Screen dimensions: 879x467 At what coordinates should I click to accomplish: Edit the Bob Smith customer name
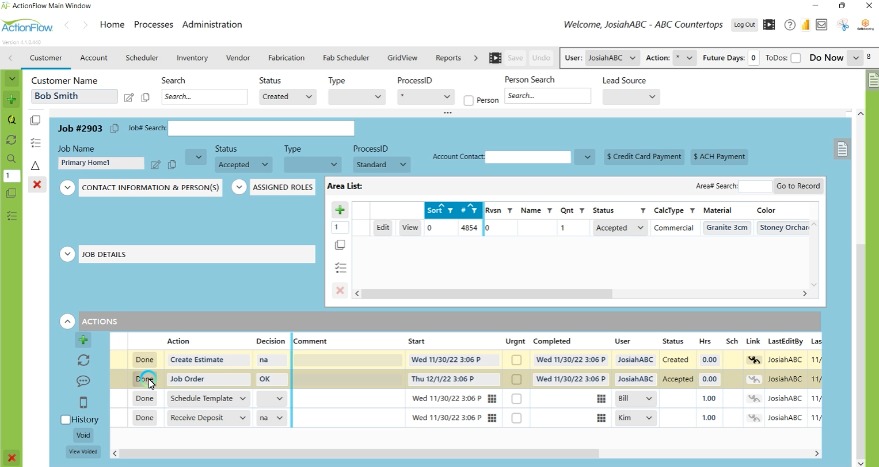[128, 98]
